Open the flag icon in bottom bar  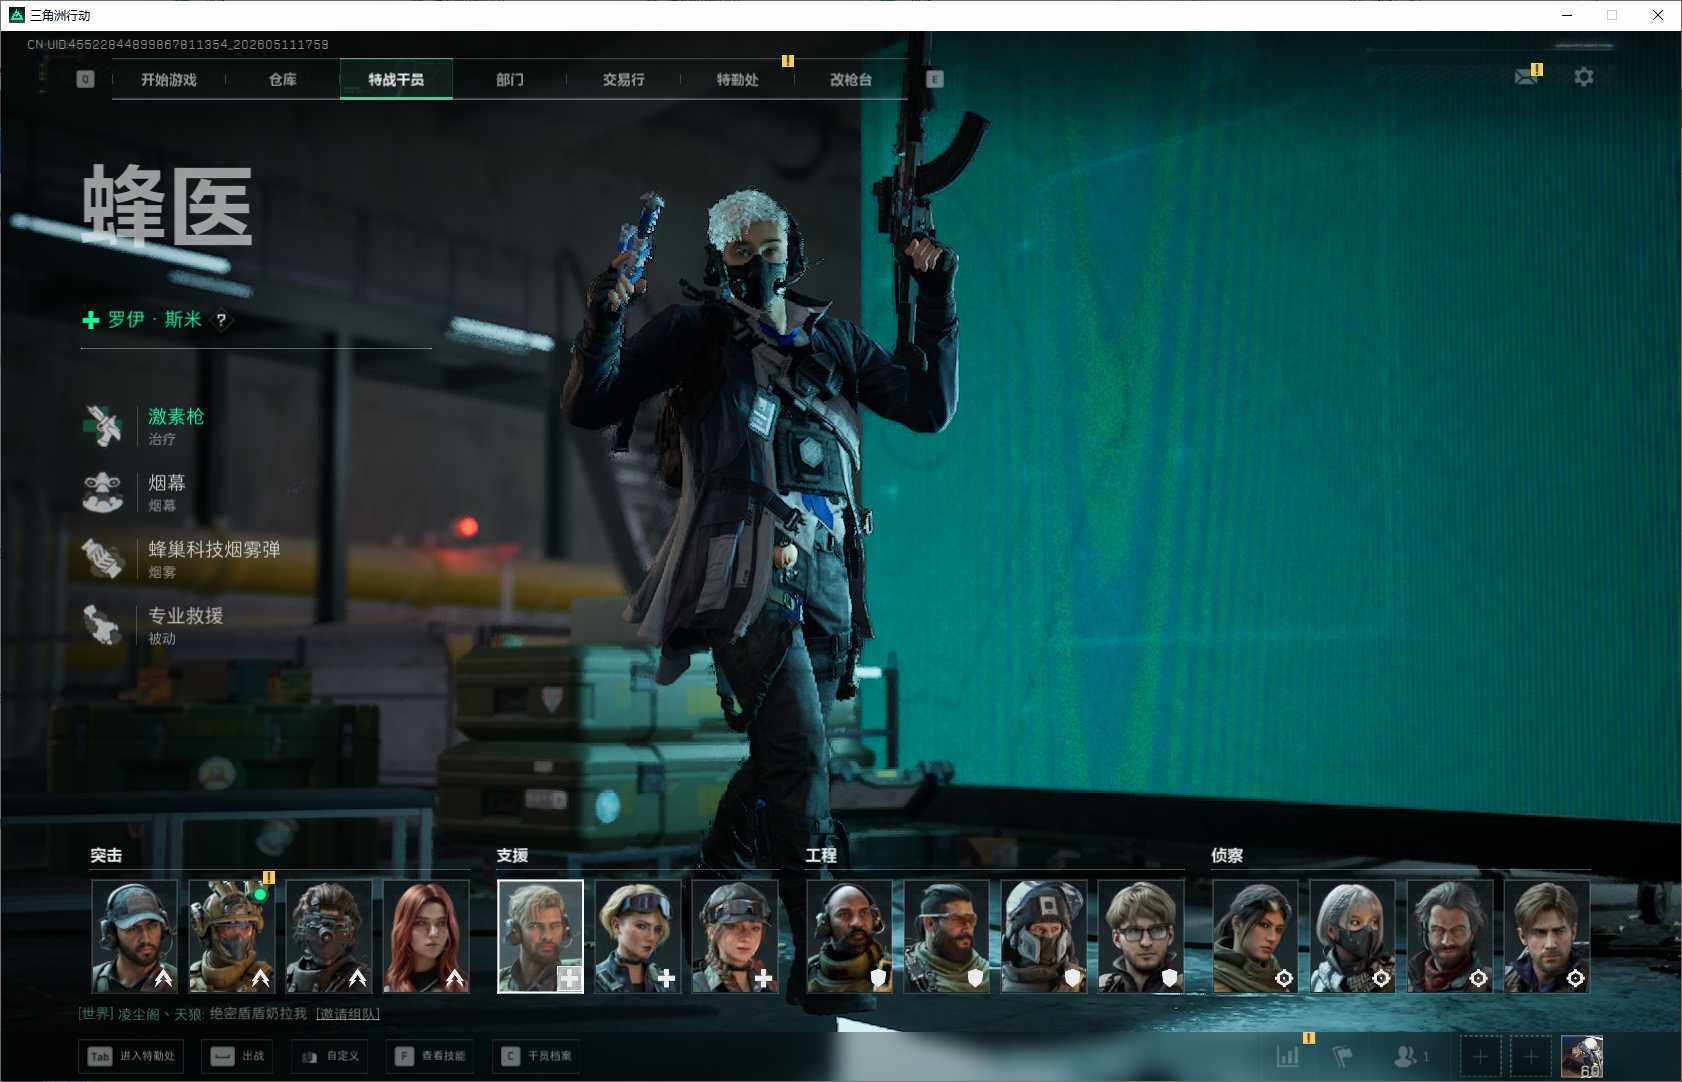[1343, 1055]
